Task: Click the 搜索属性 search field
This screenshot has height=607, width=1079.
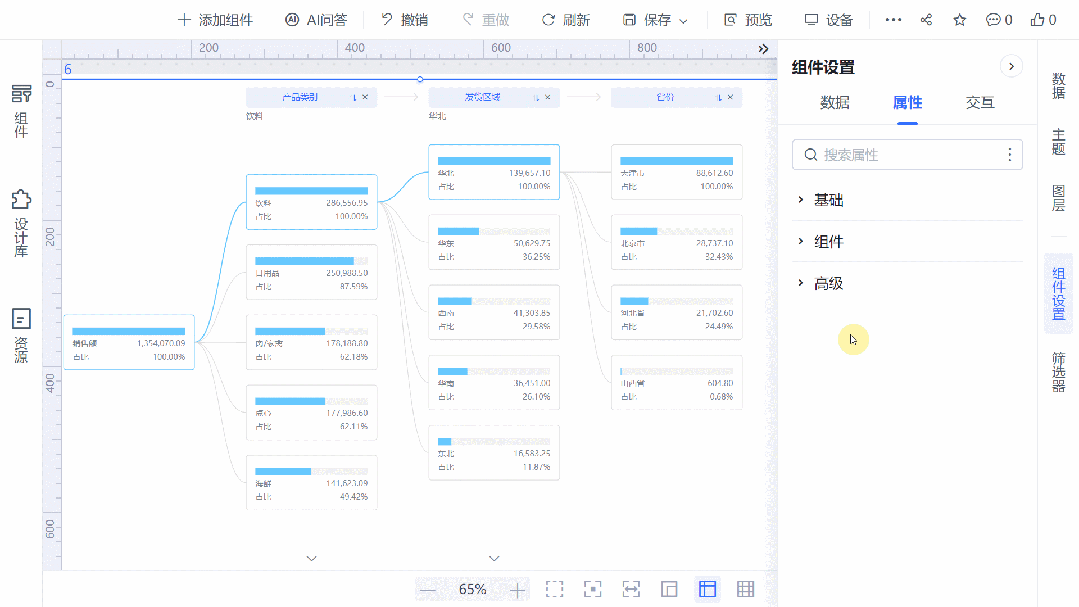Action: (907, 155)
